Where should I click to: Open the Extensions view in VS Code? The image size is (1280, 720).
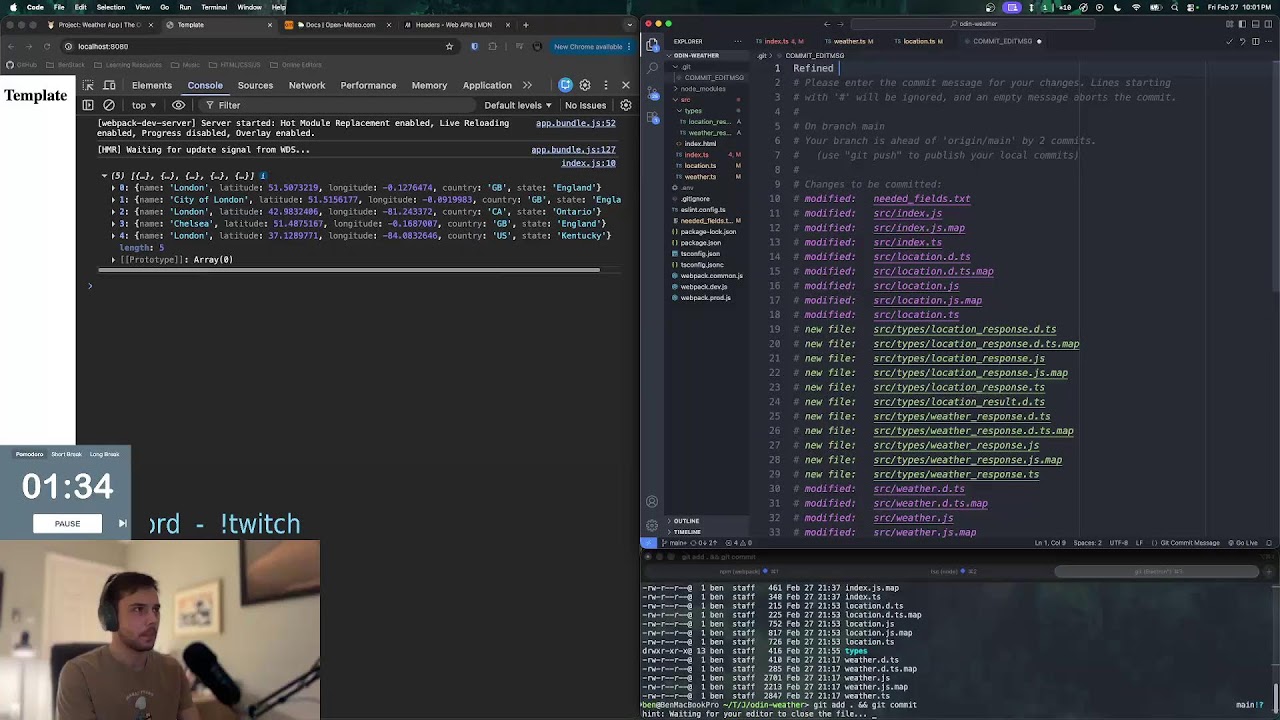653,119
